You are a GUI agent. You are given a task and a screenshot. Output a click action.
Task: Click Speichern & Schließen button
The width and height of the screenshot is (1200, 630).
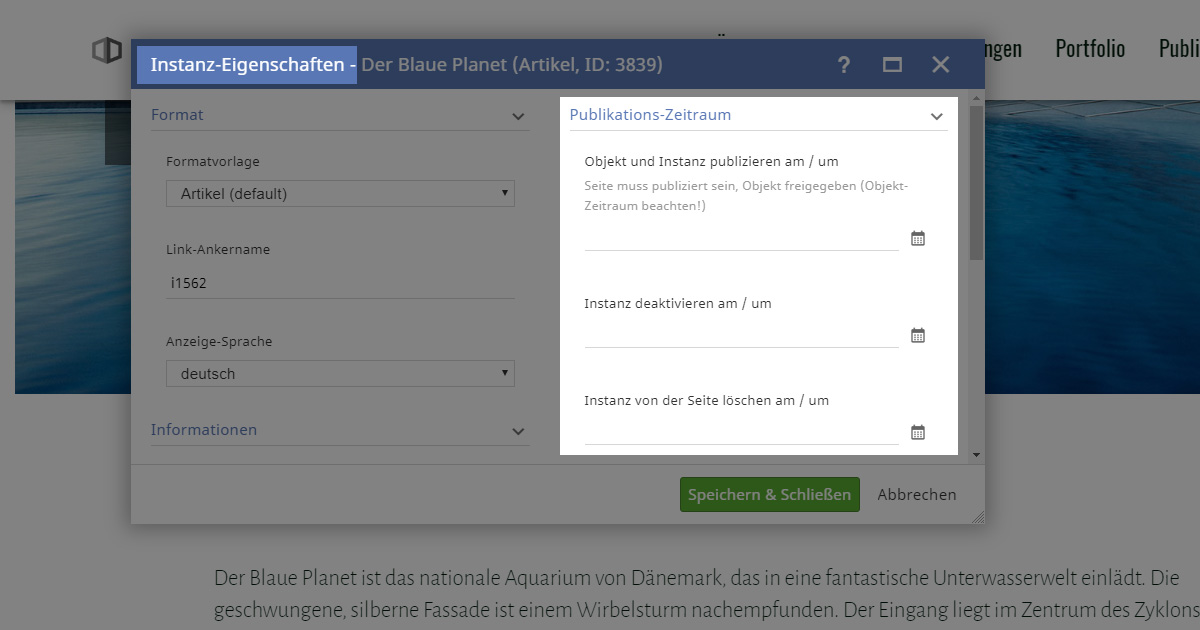point(769,495)
